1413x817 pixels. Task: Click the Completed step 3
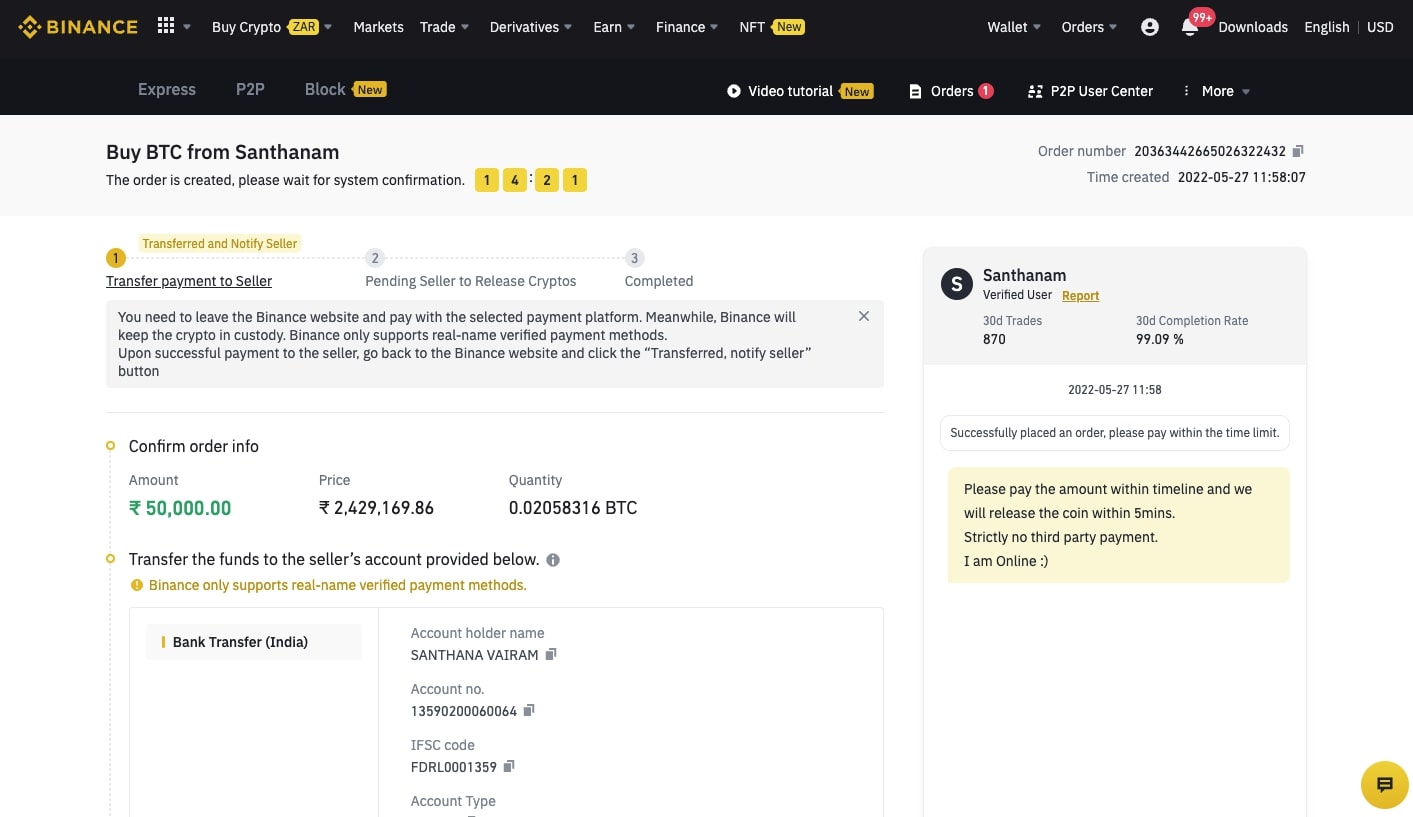pyautogui.click(x=658, y=281)
